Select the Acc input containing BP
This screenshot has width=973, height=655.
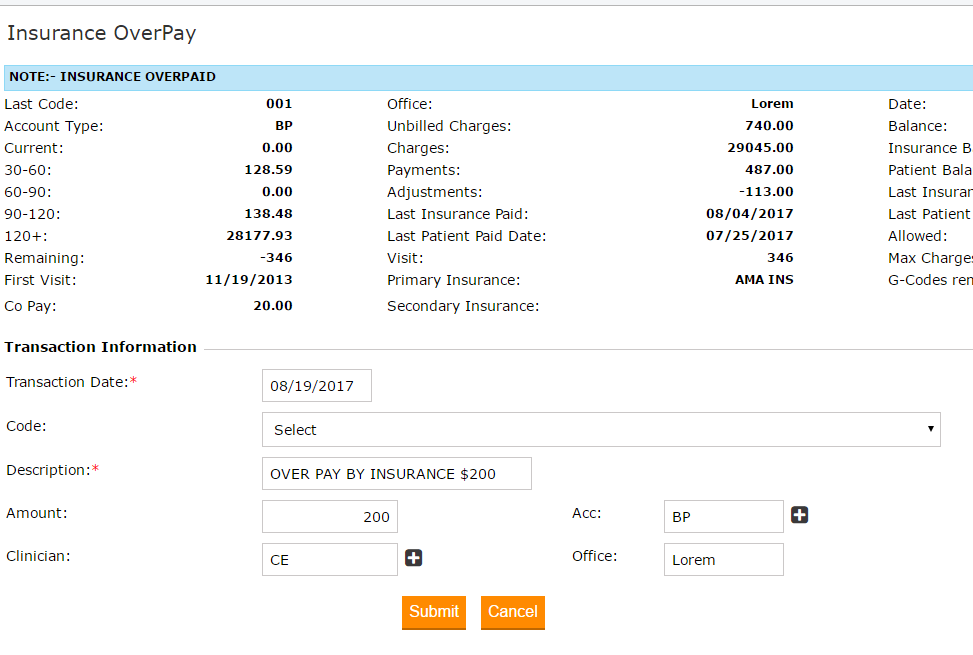pyautogui.click(x=723, y=517)
